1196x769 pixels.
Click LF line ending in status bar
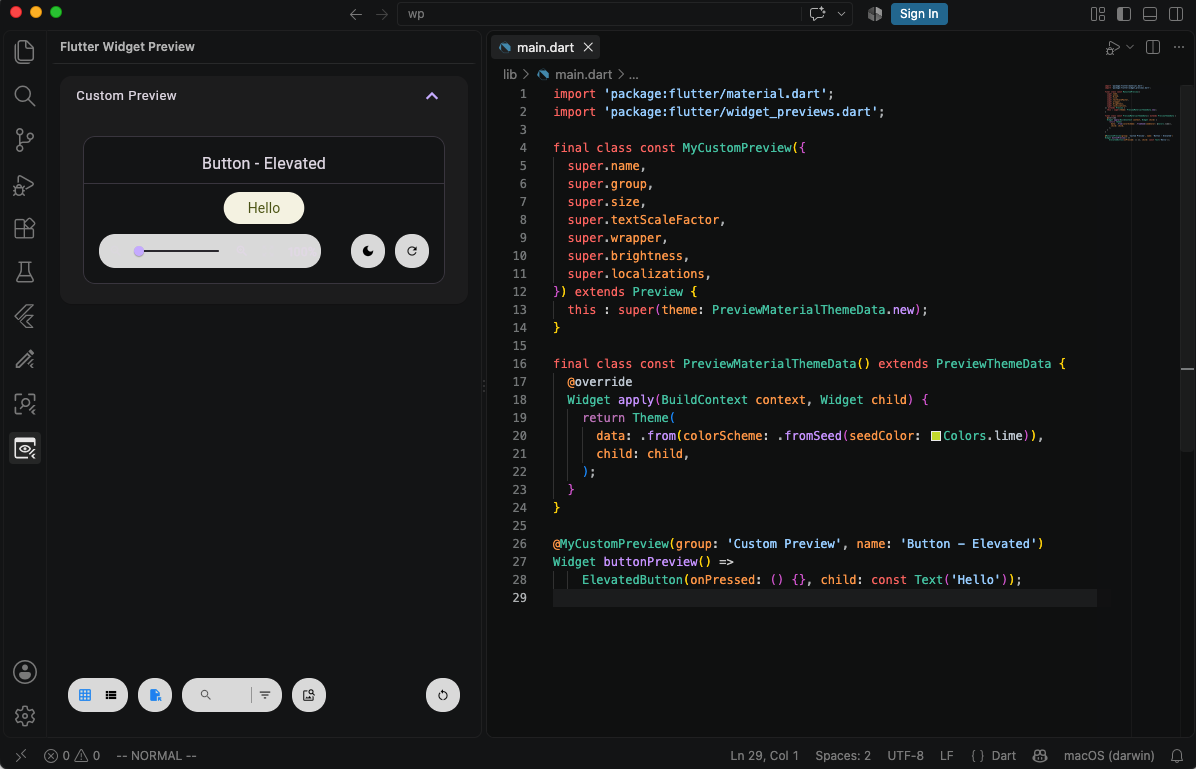(x=947, y=755)
